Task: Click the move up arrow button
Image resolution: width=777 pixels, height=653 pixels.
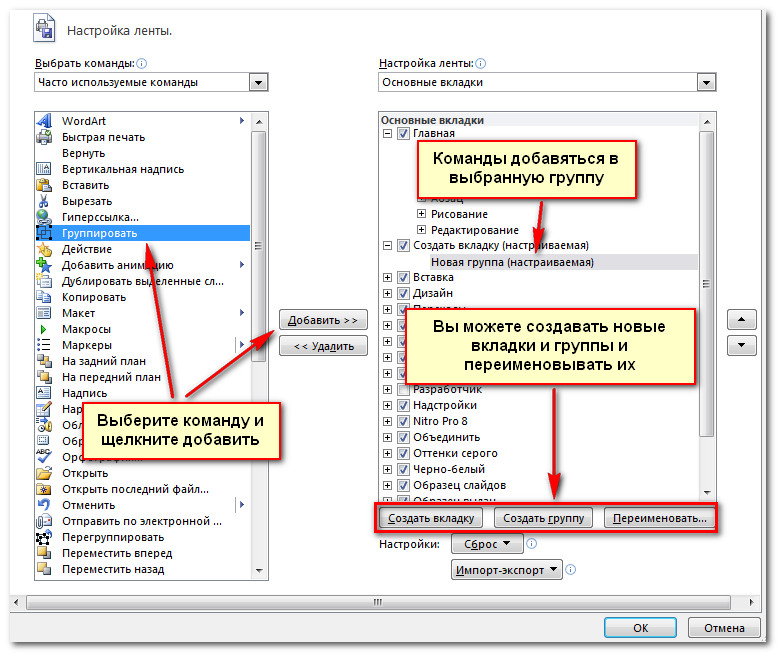Action: 741,321
